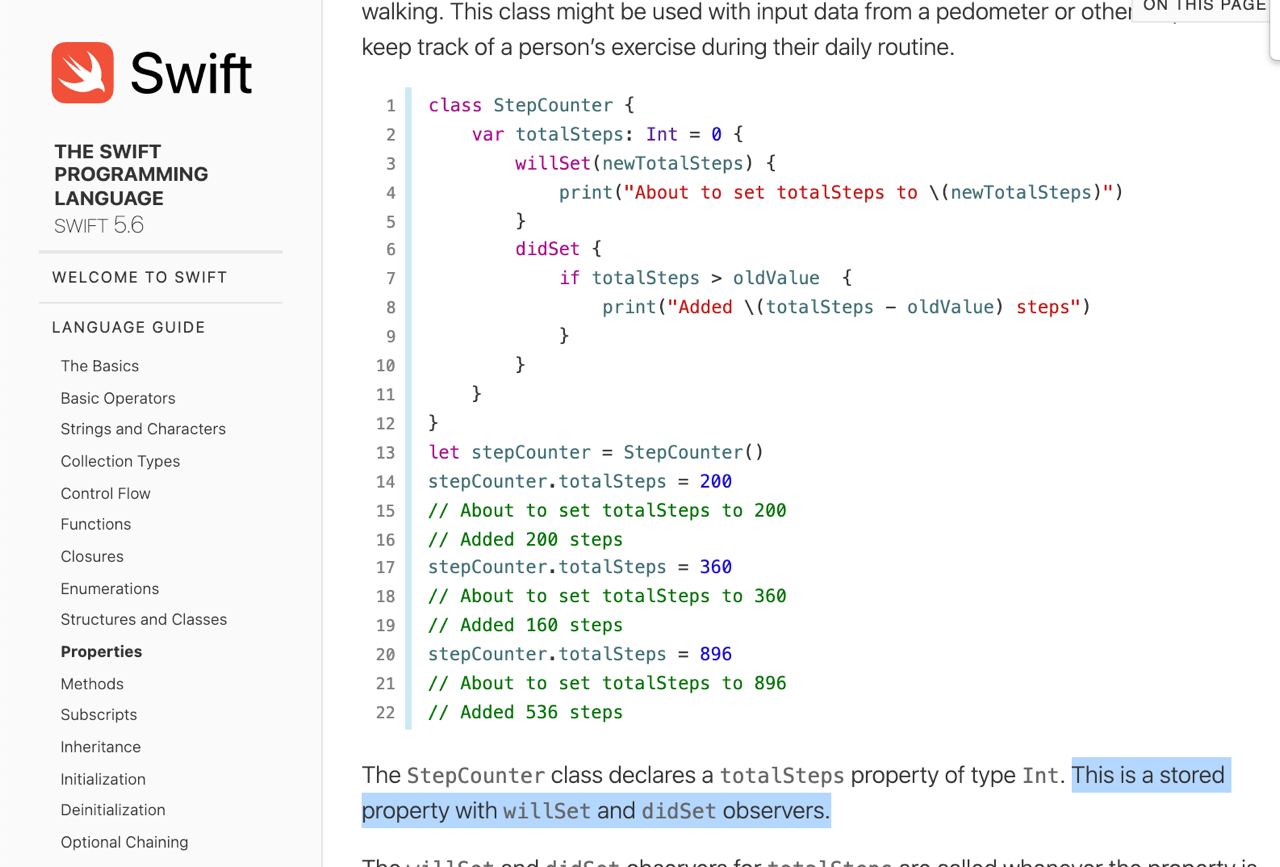The image size is (1280, 867).
Task: Click comment 'About to set totalSteps to 200'
Action: pos(607,510)
